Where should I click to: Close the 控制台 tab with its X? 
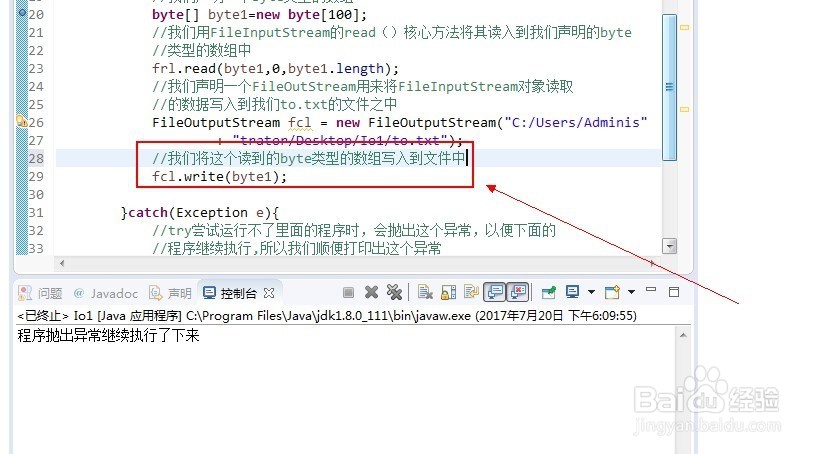tap(269, 293)
